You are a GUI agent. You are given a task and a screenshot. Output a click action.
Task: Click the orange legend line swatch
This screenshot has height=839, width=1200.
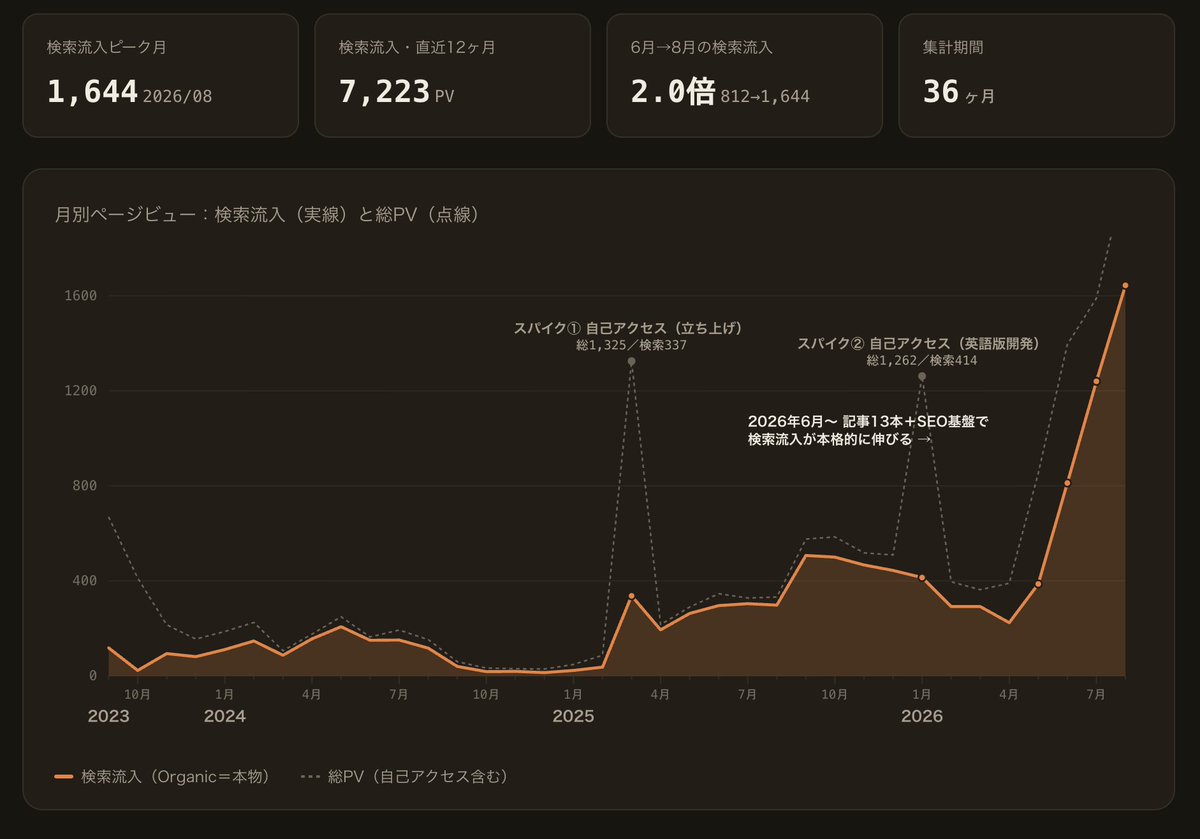(x=64, y=776)
